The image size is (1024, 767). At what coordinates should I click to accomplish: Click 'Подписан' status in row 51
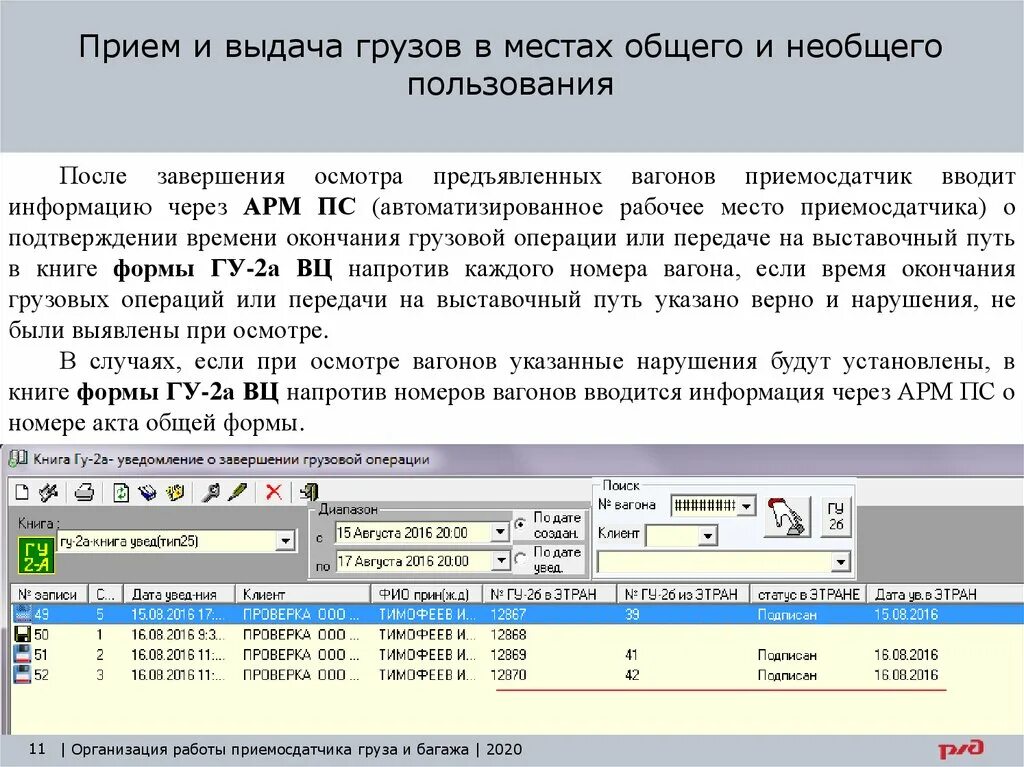pos(787,655)
